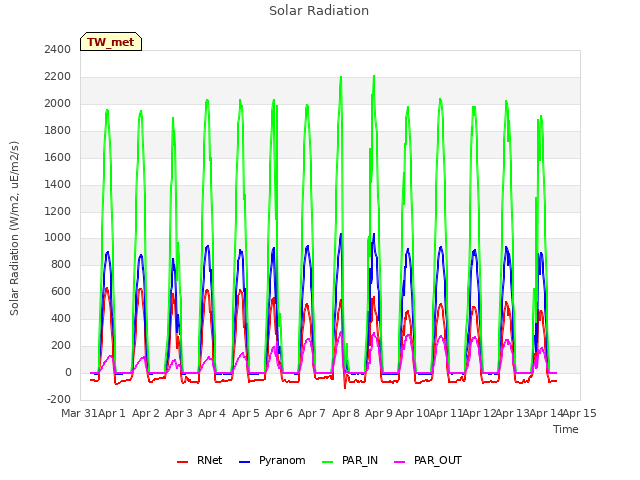640x480 pixels.
Task: Click the -200 y-axis tick label
Action: click(59, 400)
